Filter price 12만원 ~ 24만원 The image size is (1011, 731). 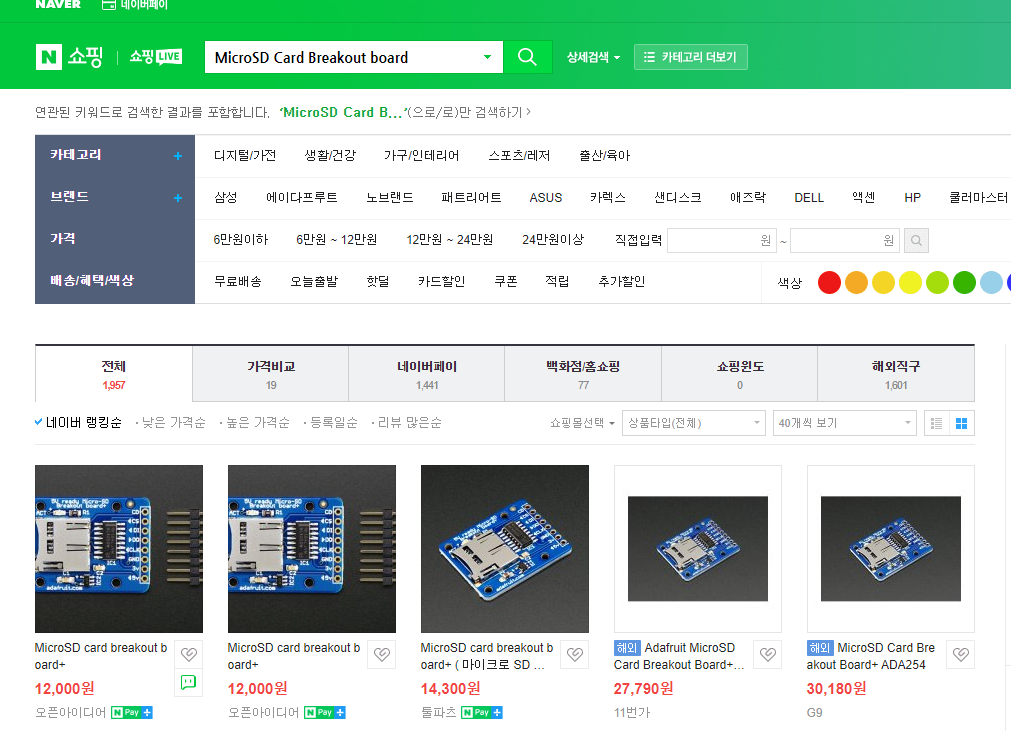click(449, 240)
